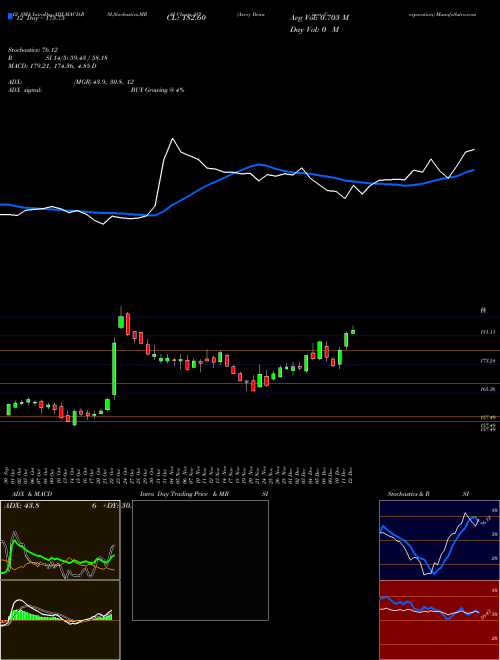The height and width of the screenshot is (660, 500).
Task: Click the 'ADX: 43.8' label in ADX panel
Action: point(21,506)
